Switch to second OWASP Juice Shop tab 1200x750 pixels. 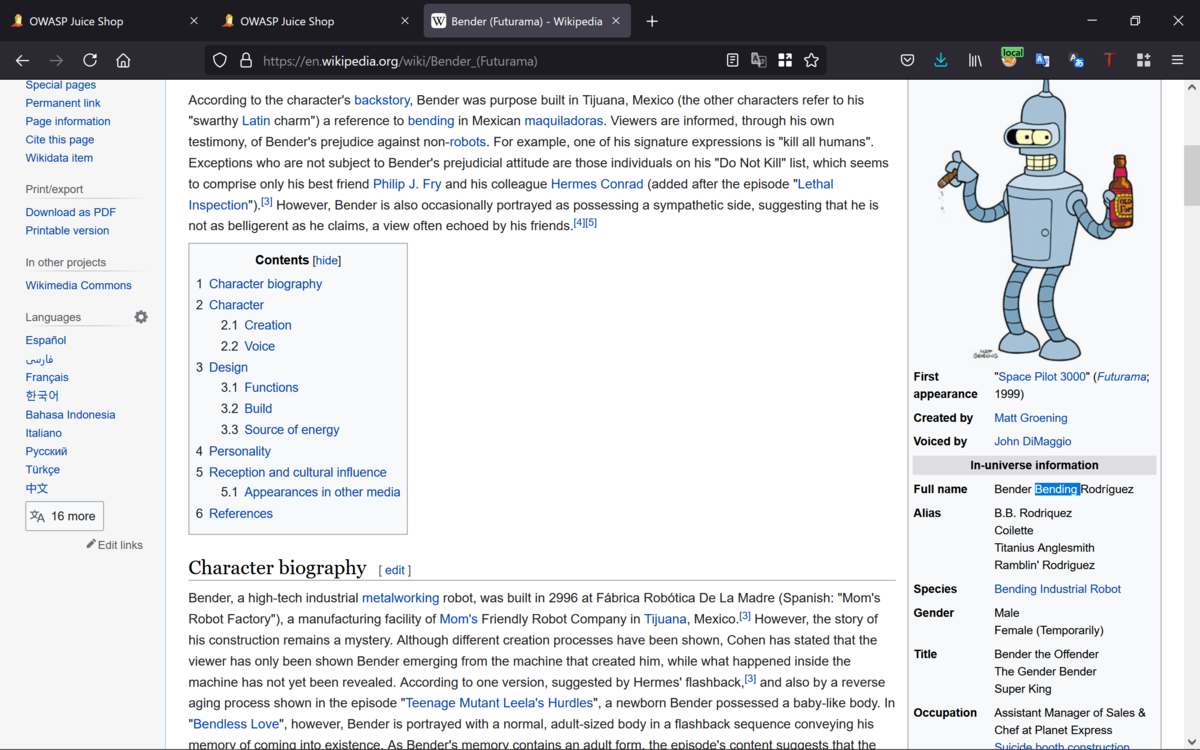coord(316,21)
